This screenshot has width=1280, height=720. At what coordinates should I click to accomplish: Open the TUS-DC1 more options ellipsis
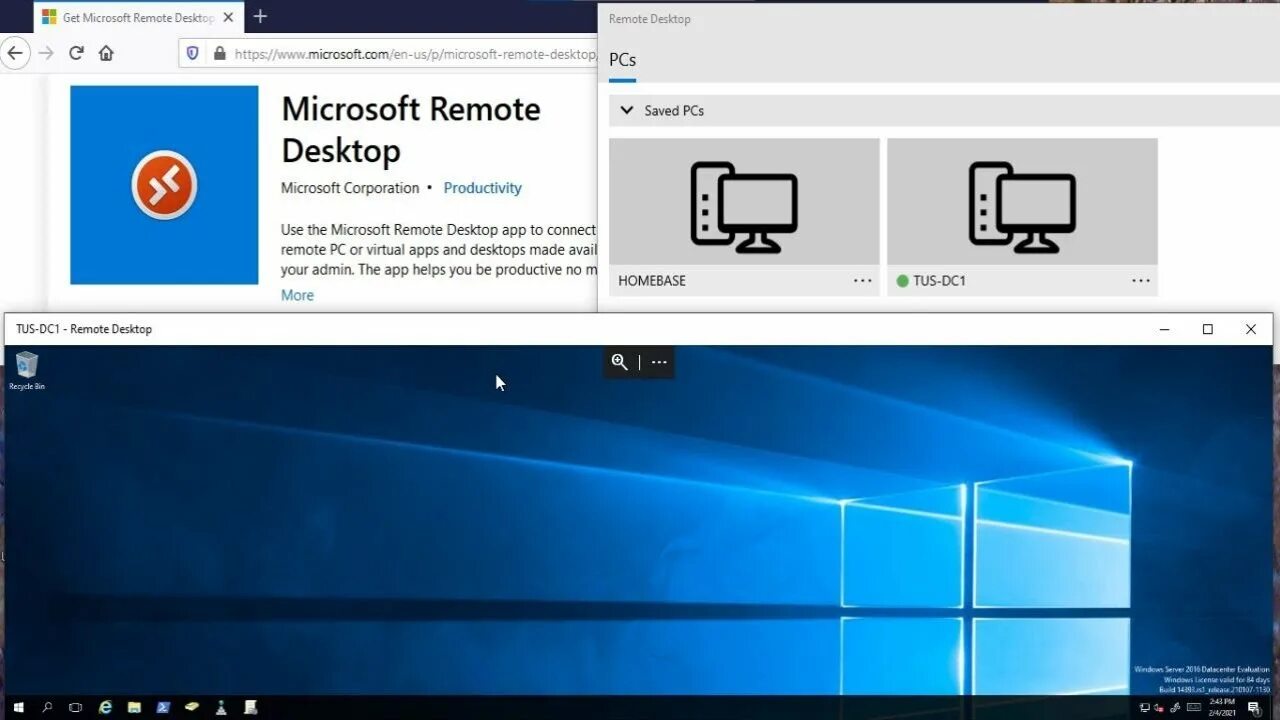(x=1141, y=281)
